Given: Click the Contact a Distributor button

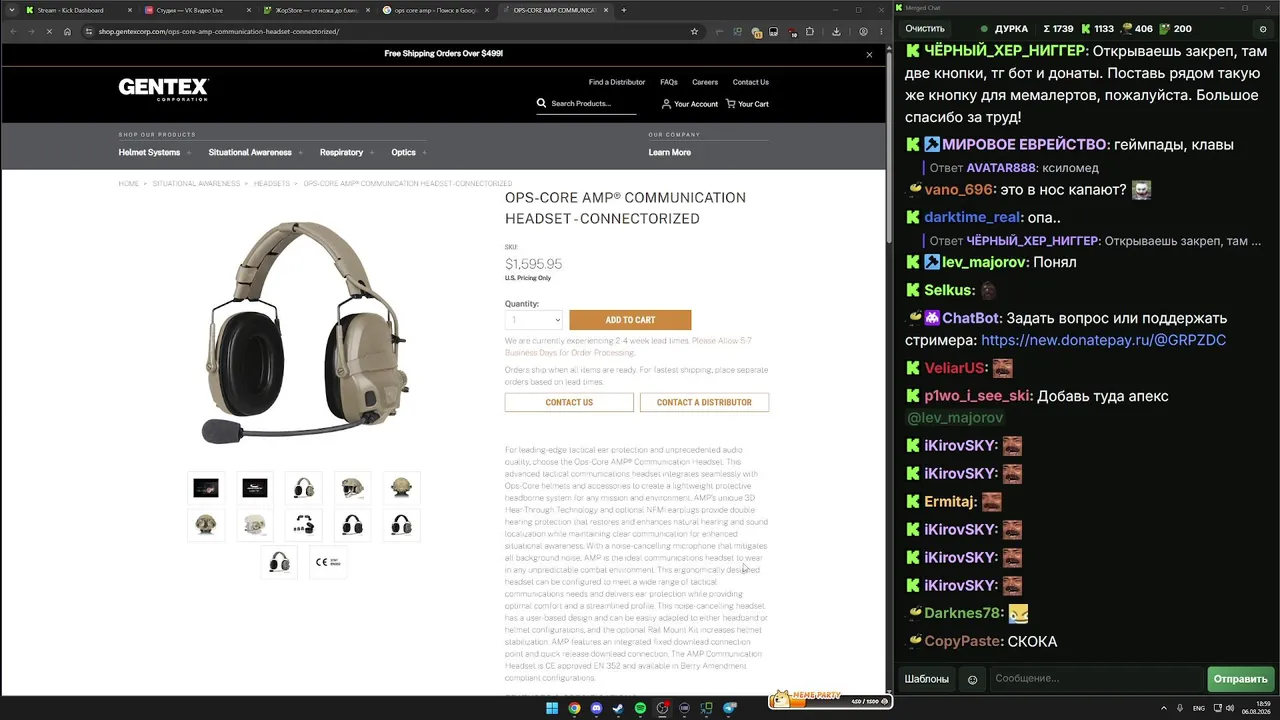Looking at the screenshot, I should [x=704, y=402].
